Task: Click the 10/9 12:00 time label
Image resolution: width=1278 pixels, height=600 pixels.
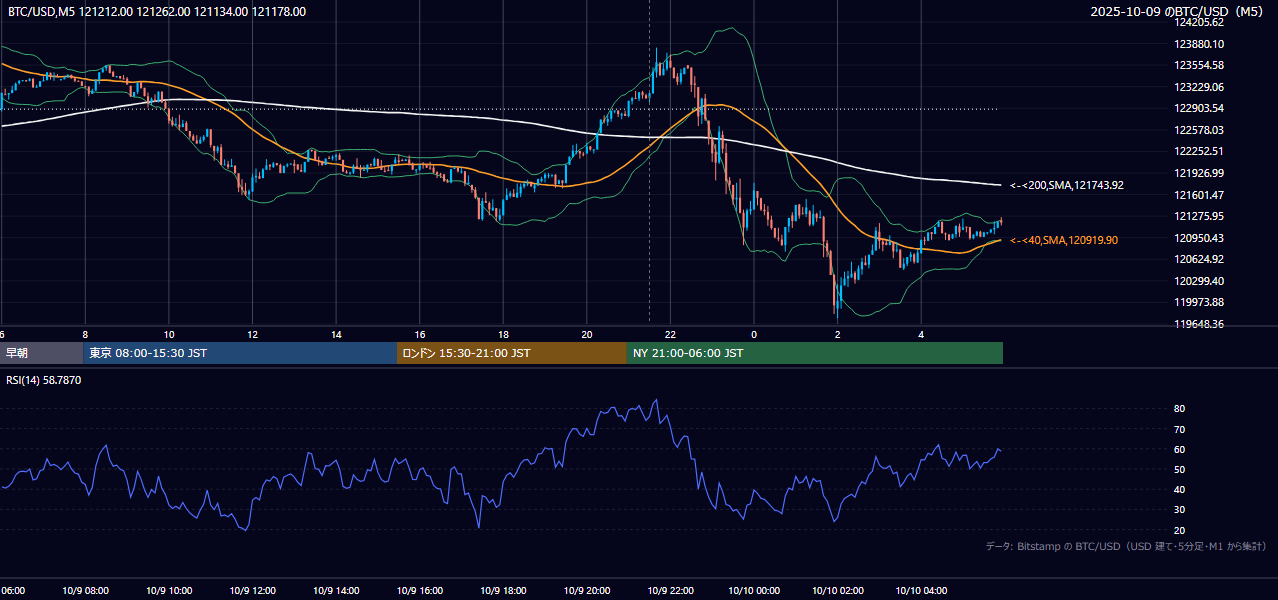Action: point(252,591)
